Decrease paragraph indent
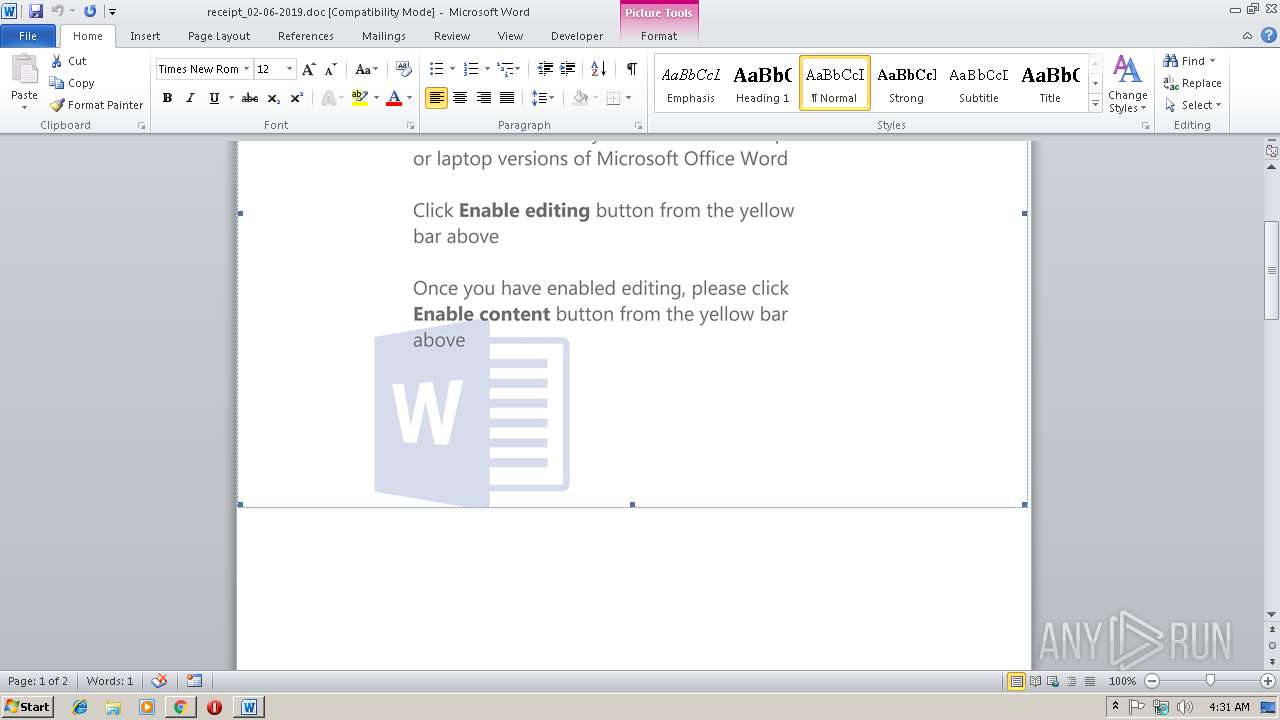This screenshot has height=720, width=1280. [x=545, y=69]
